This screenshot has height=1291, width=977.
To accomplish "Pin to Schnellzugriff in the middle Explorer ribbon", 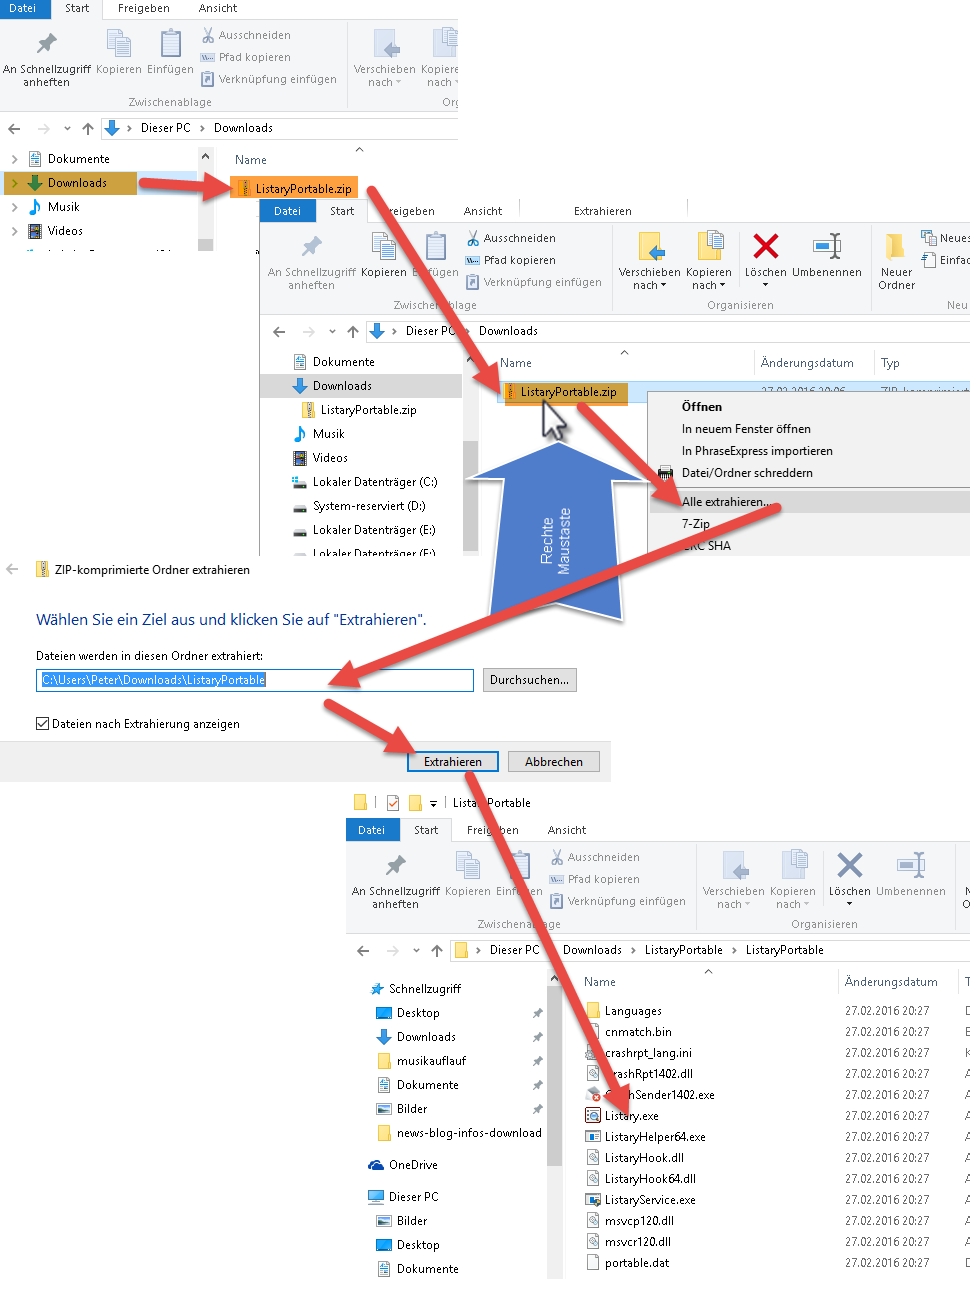I will click(x=312, y=262).
